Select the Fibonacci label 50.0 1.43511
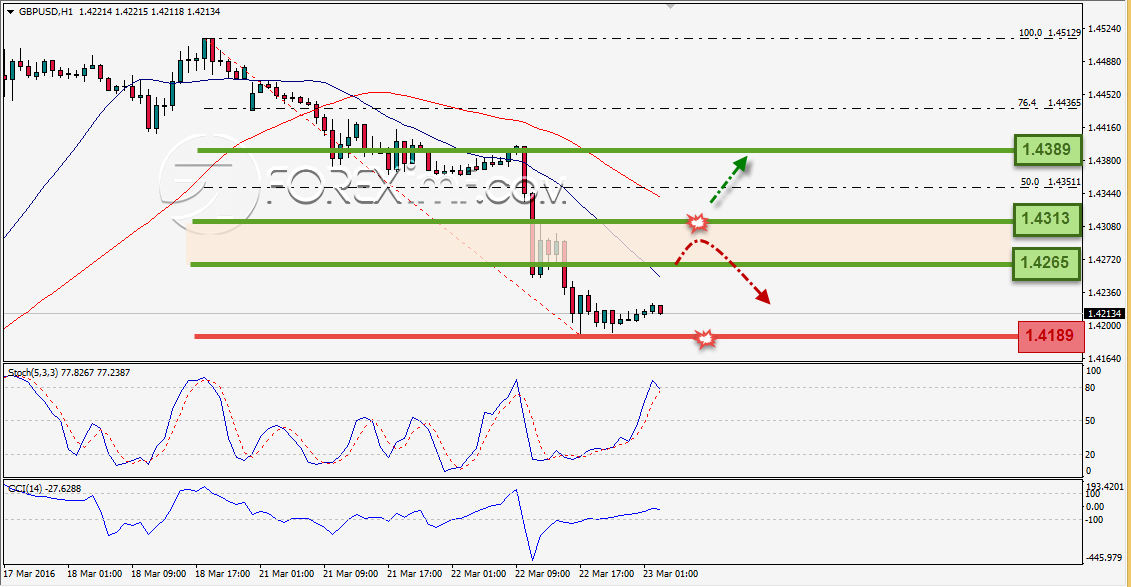 pos(1051,182)
